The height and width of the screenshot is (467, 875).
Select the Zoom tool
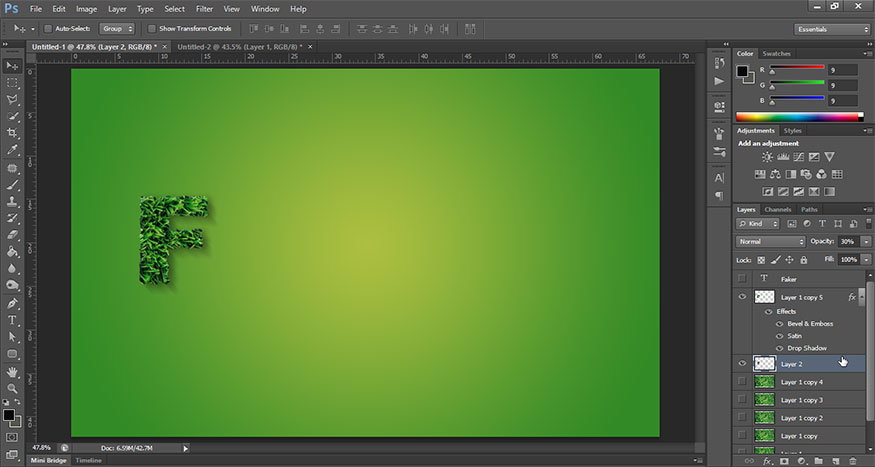[12, 388]
